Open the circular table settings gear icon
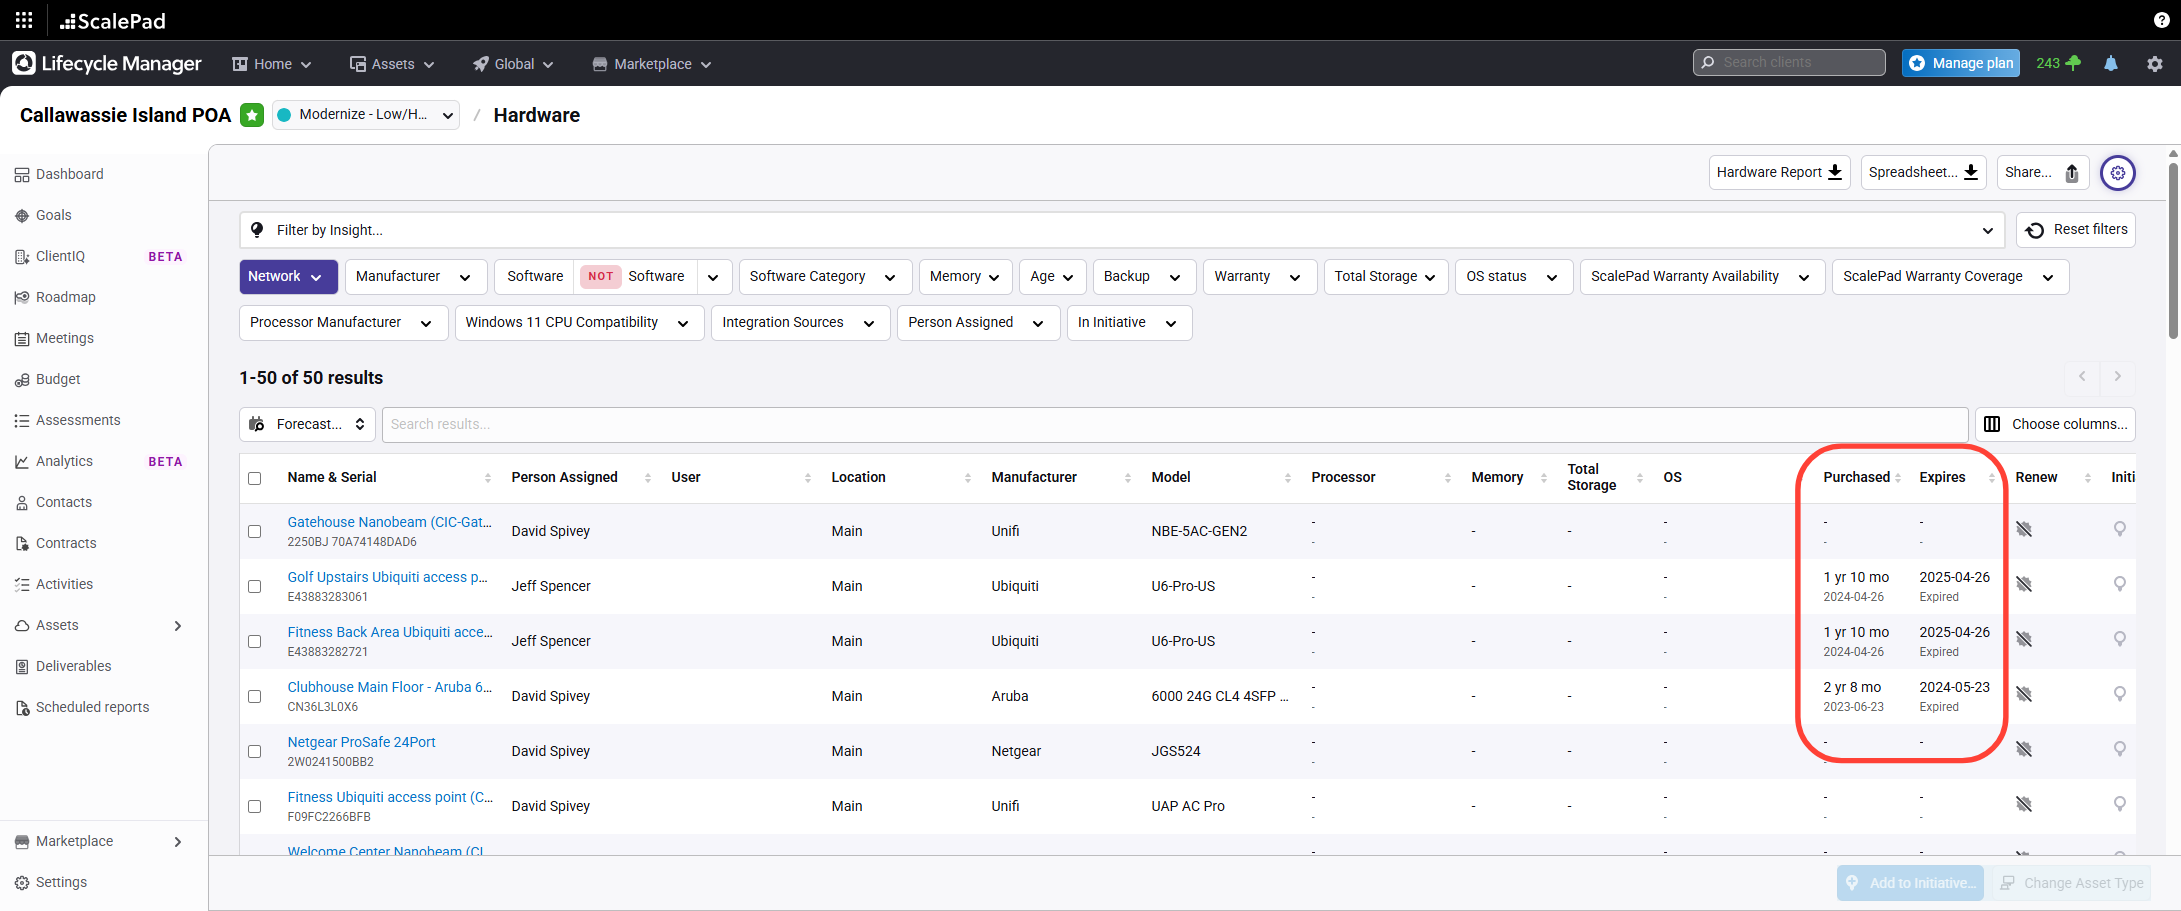The image size is (2181, 911). (x=2117, y=173)
